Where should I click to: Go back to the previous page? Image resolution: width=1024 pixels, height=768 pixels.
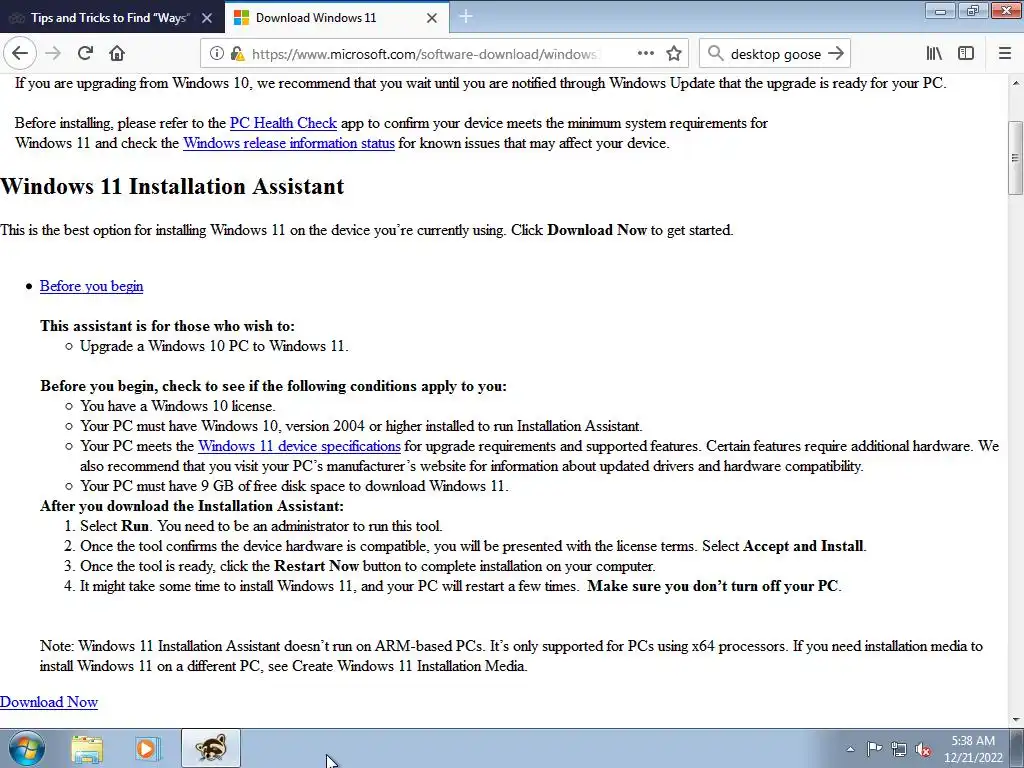tap(20, 54)
